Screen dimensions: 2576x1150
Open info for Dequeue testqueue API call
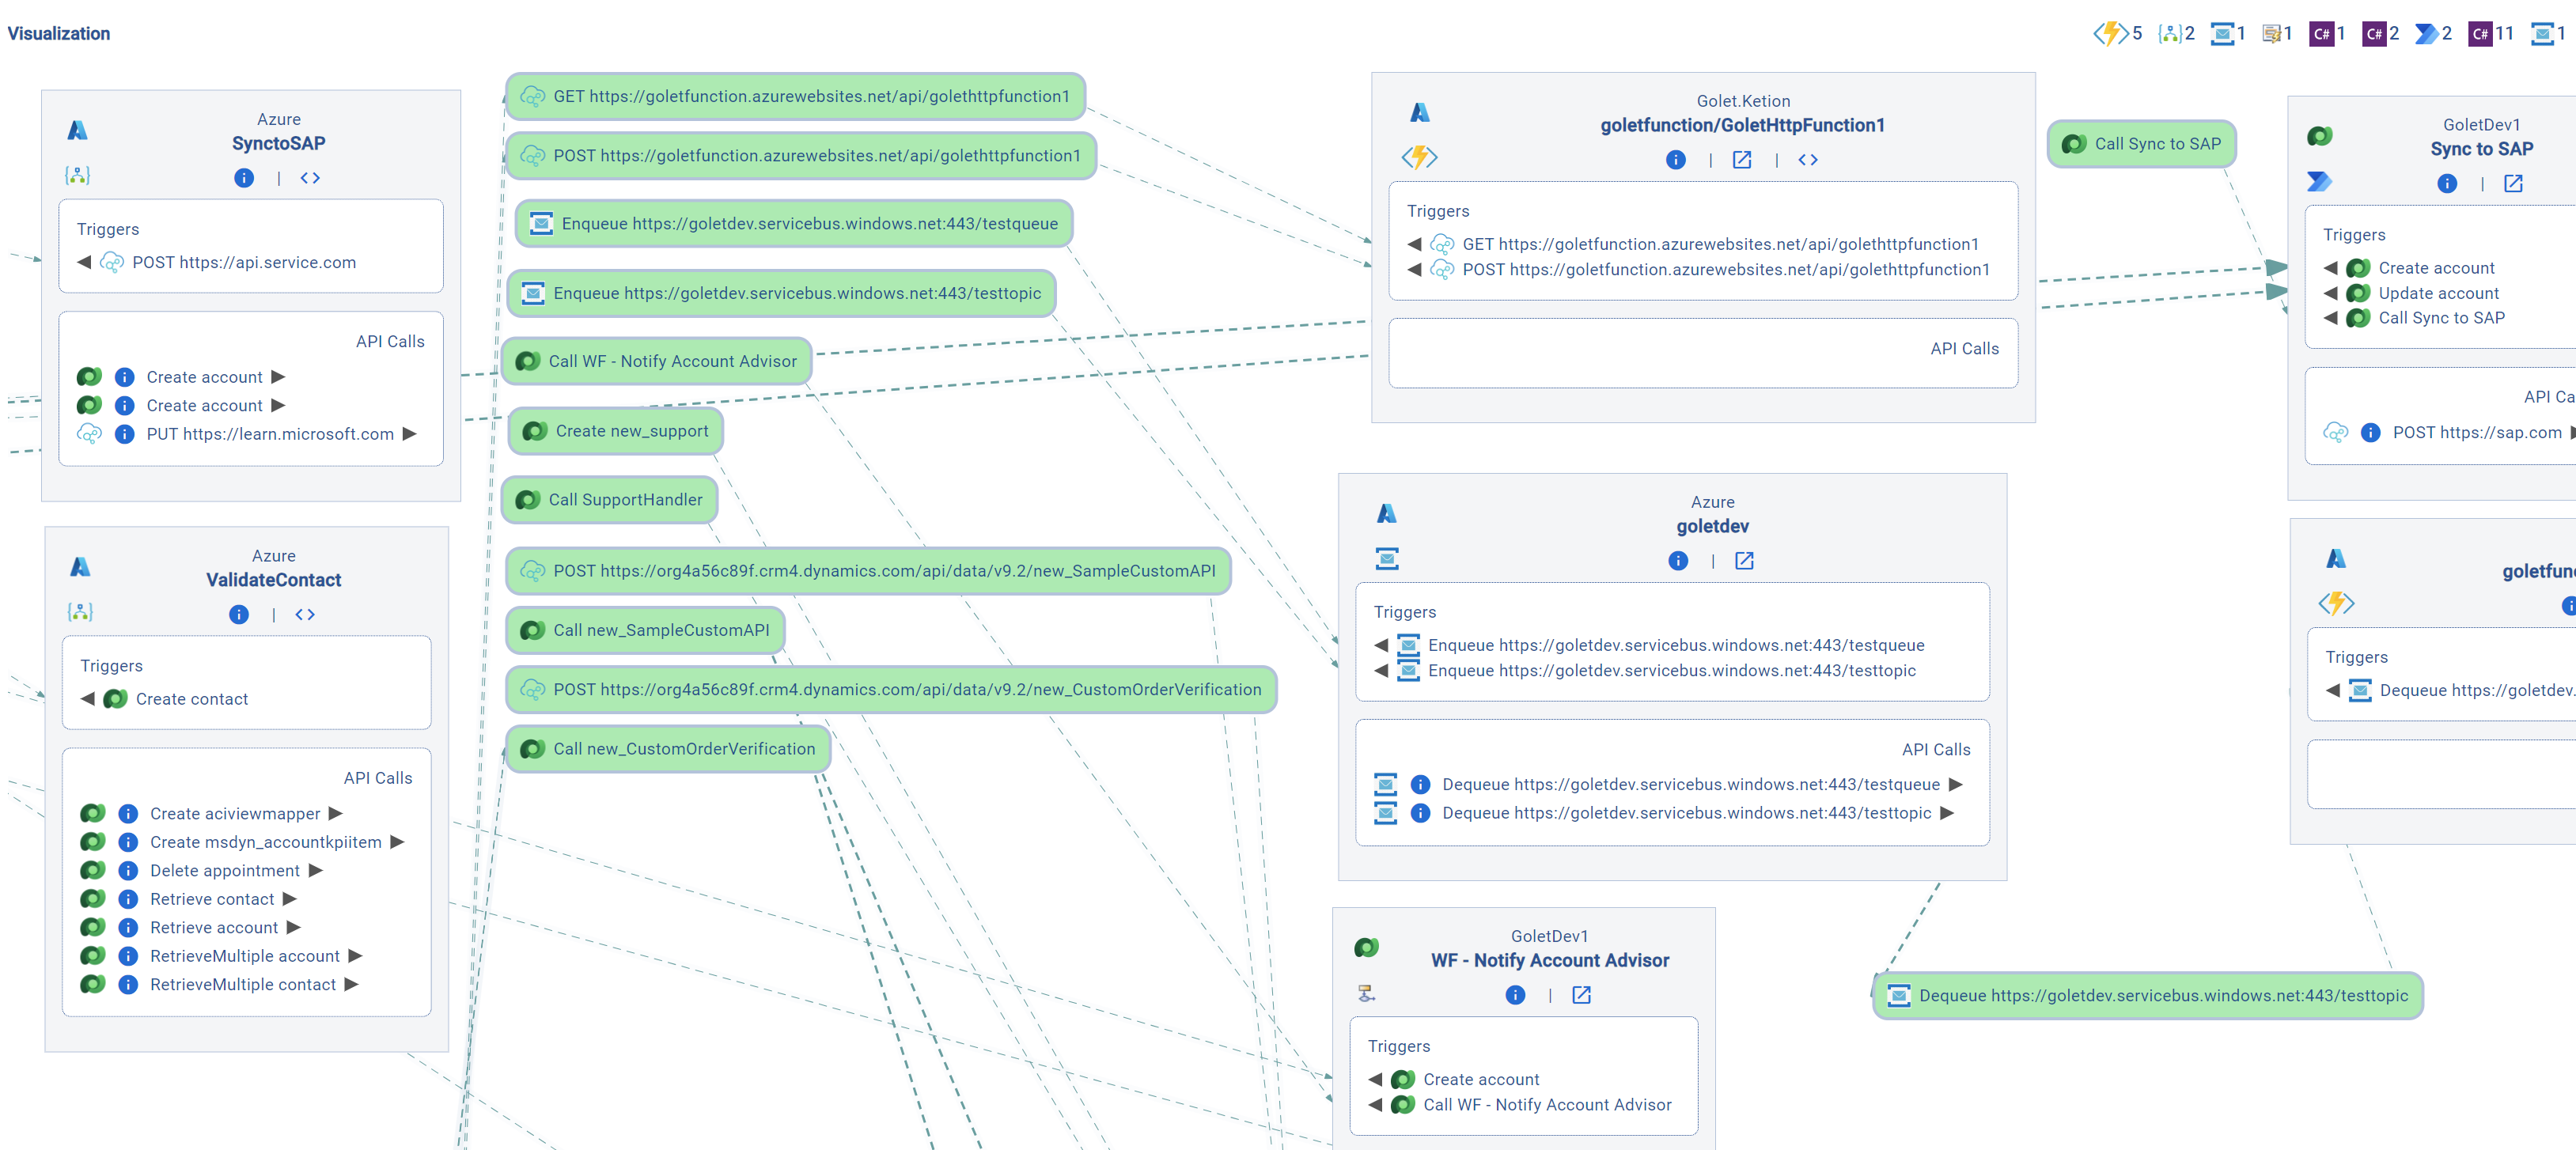(x=1420, y=785)
